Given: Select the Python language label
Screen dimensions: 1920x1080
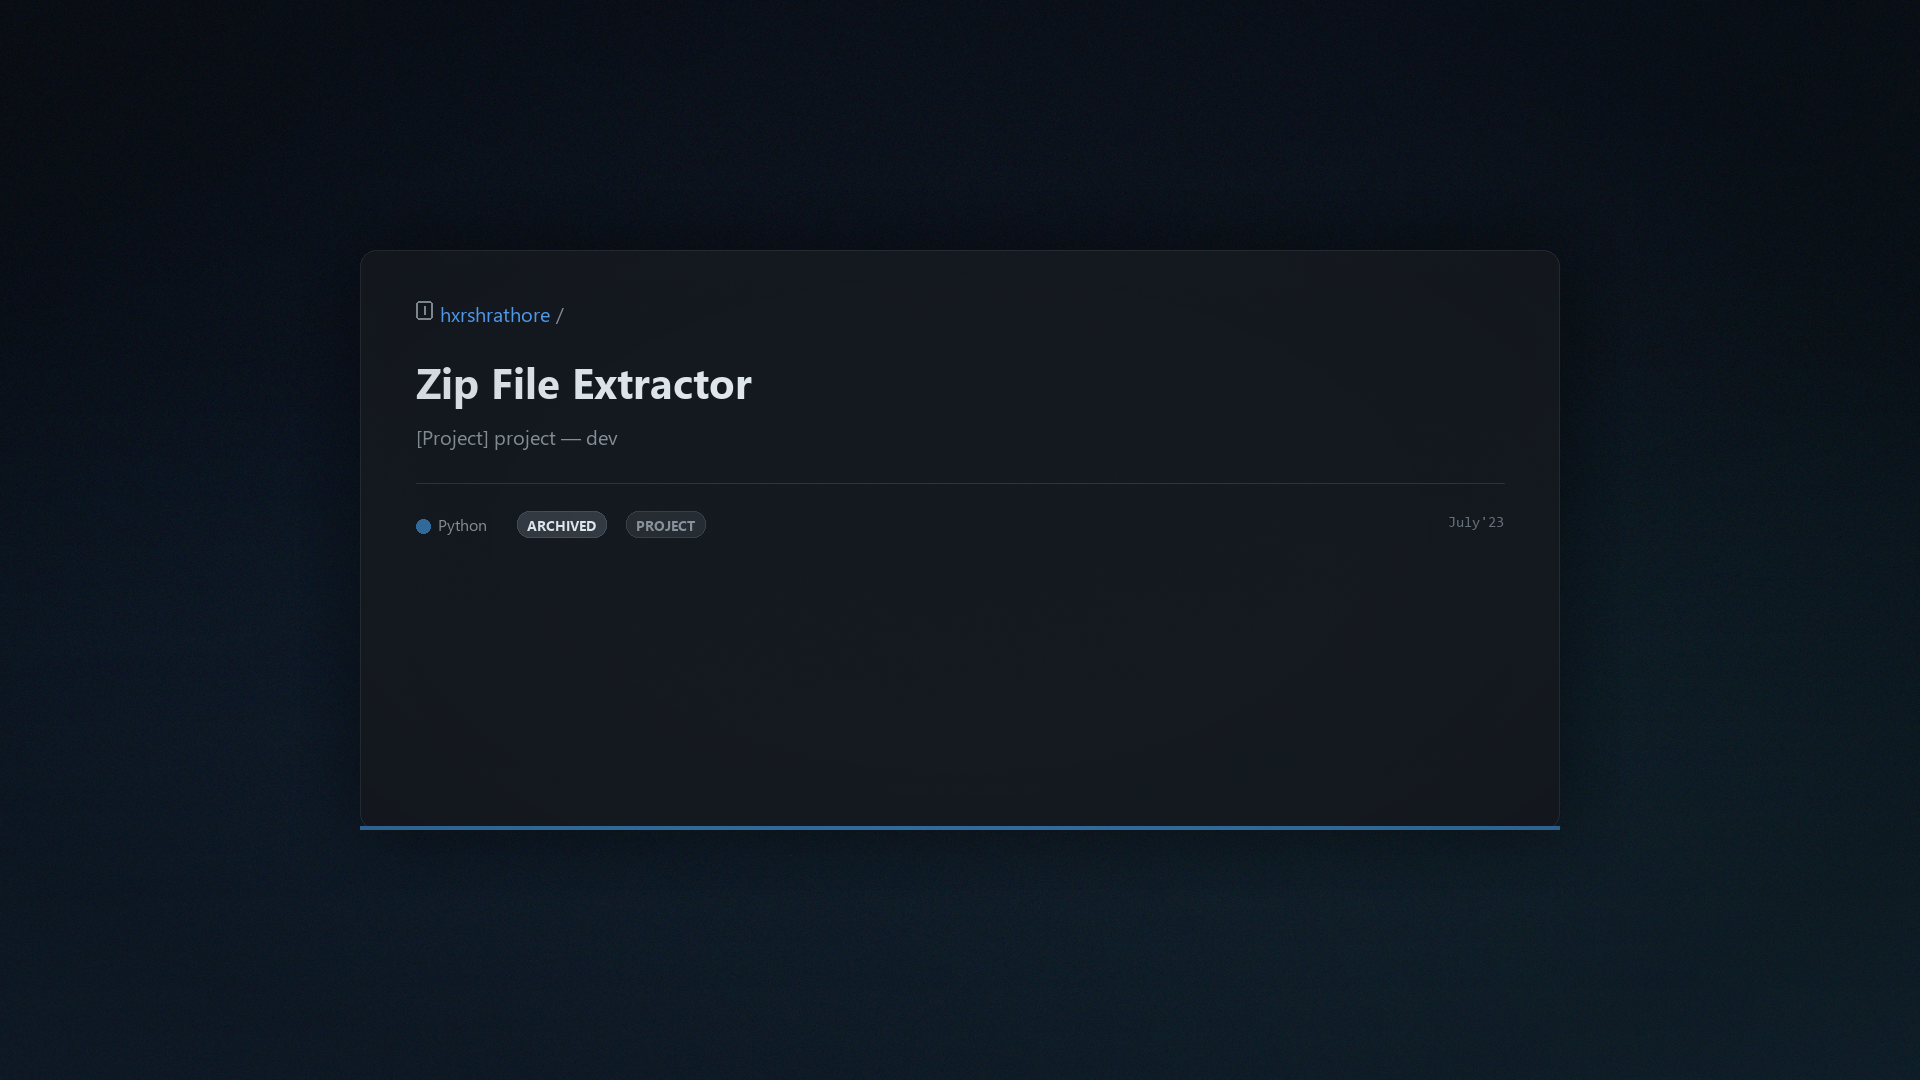Looking at the screenshot, I should [462, 526].
